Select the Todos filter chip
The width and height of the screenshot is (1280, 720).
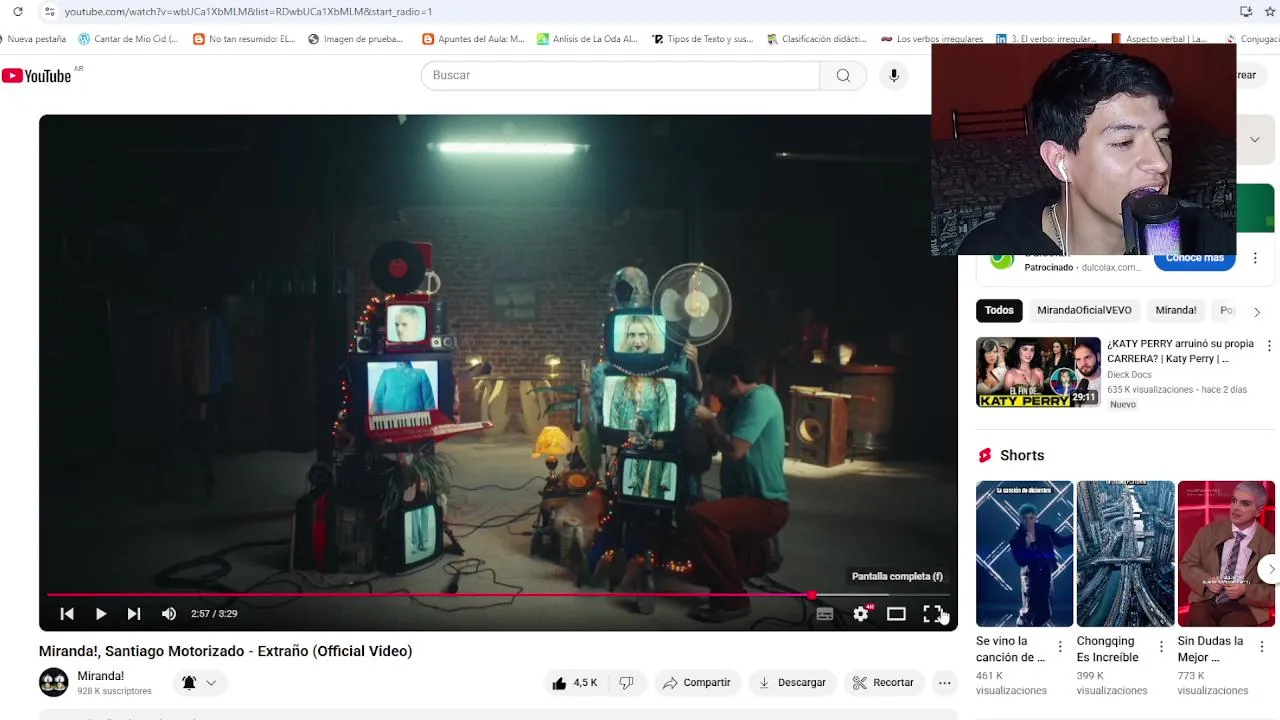[999, 311]
